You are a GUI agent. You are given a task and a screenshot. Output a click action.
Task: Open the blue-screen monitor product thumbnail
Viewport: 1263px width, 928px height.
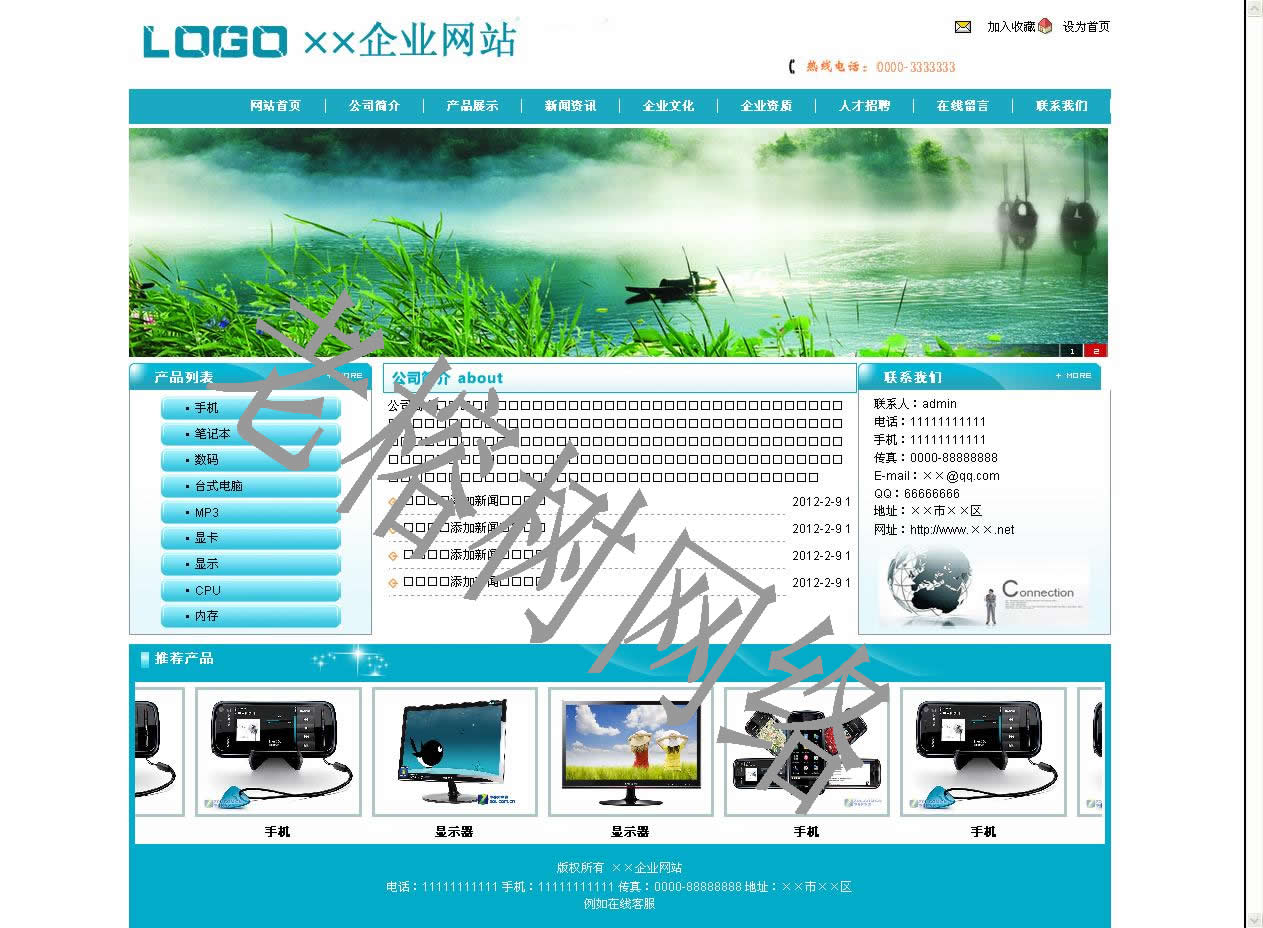pos(455,752)
